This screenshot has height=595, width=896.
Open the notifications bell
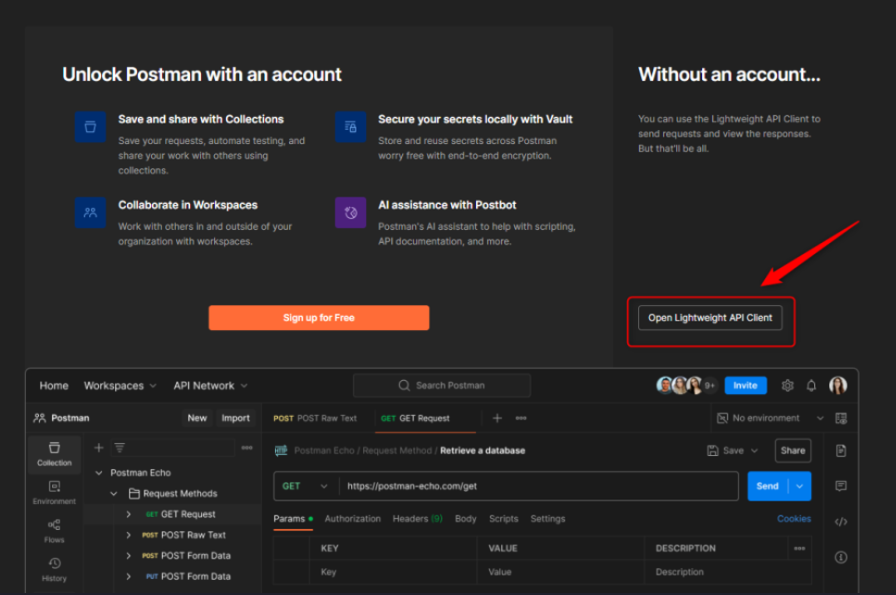pos(811,385)
